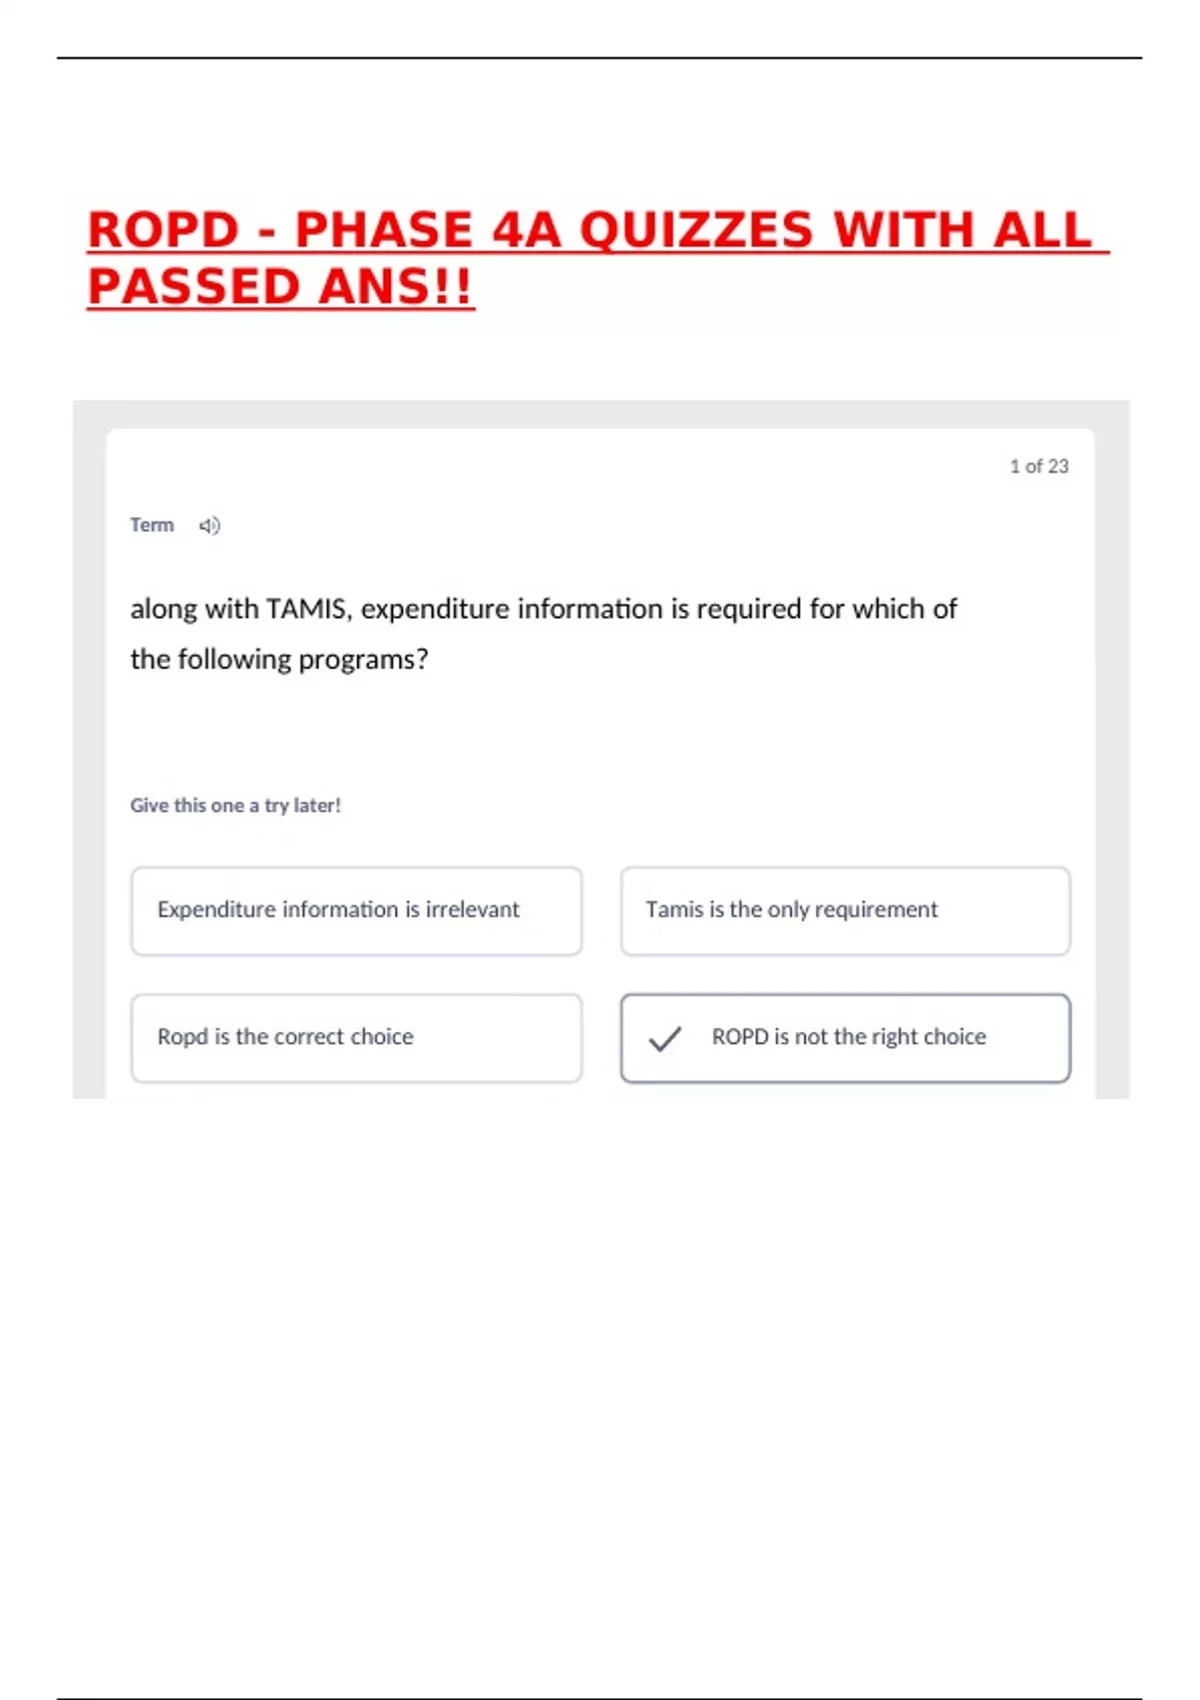The width and height of the screenshot is (1200, 1700).
Task: Click the "PASSED ANS!!" heading line
Action: tap(280, 287)
